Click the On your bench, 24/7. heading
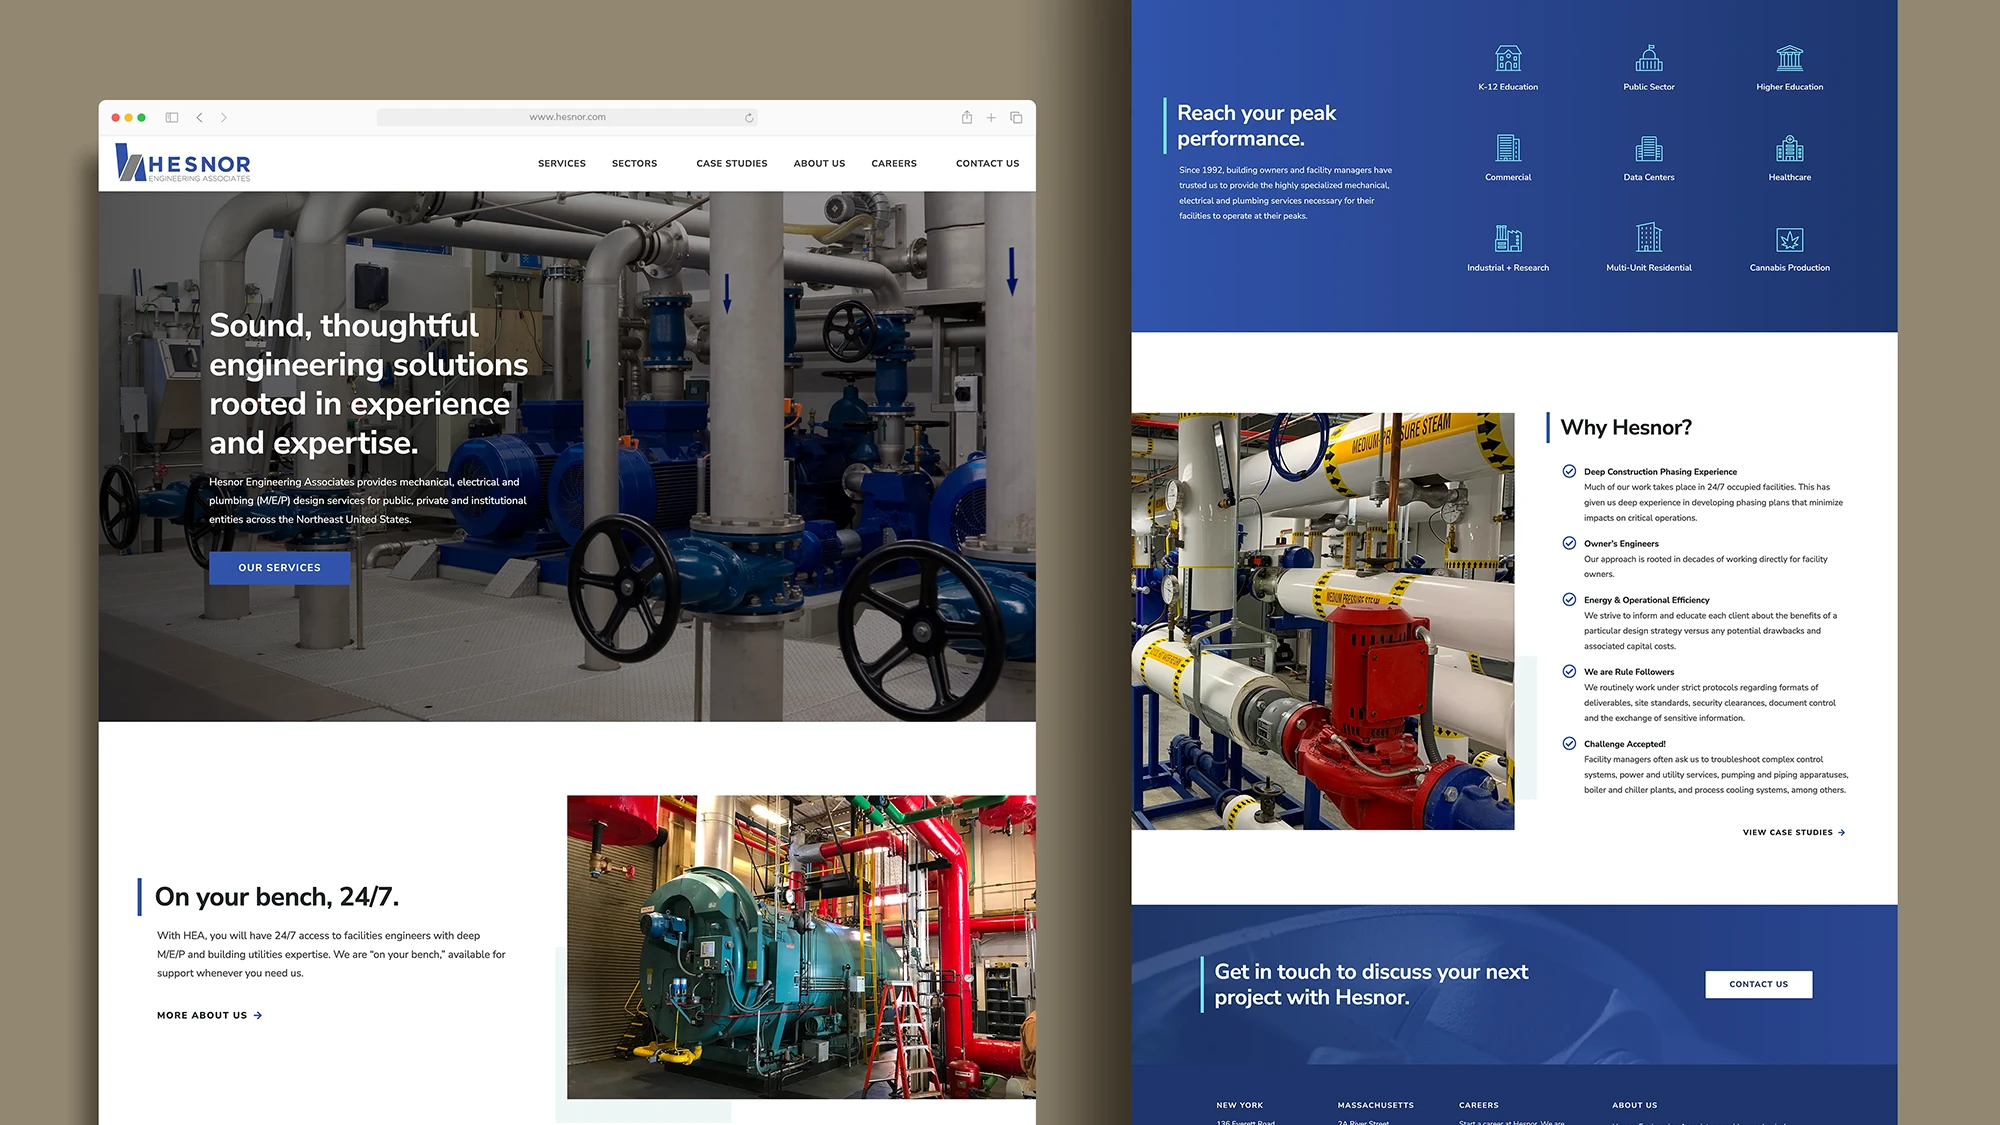2000x1125 pixels. pyautogui.click(x=277, y=896)
